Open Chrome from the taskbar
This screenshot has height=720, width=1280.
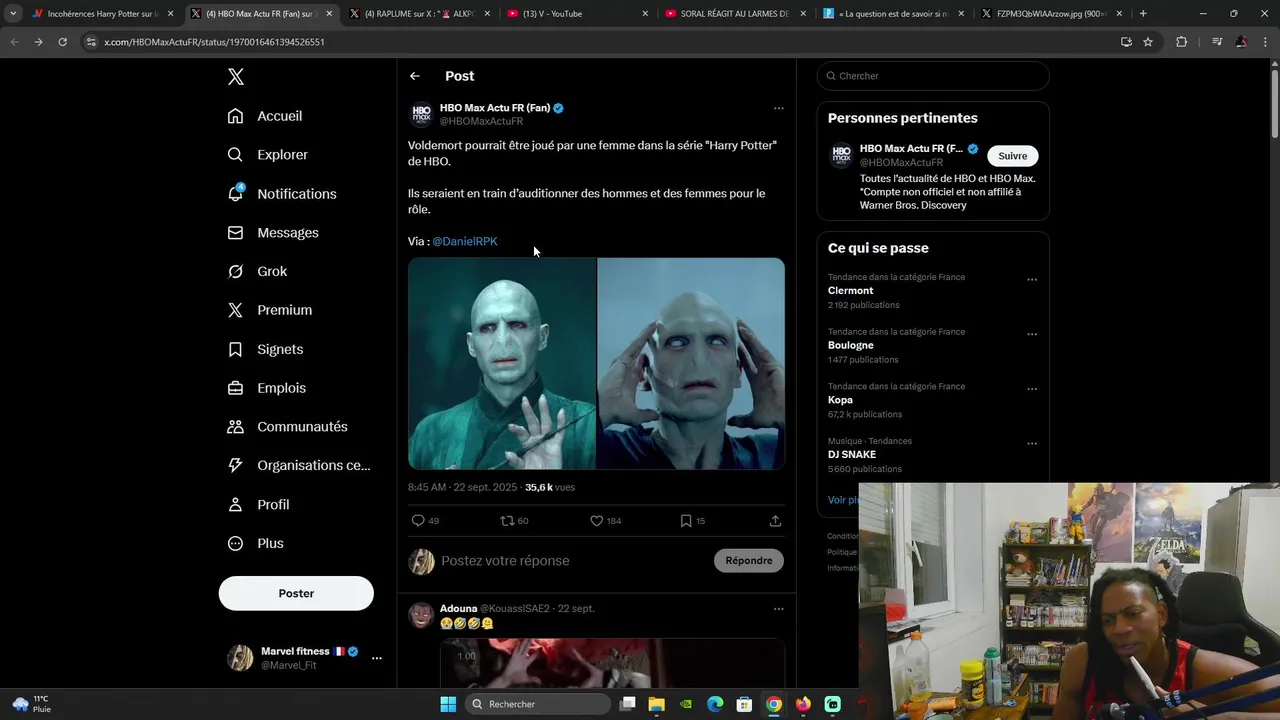[x=774, y=704]
